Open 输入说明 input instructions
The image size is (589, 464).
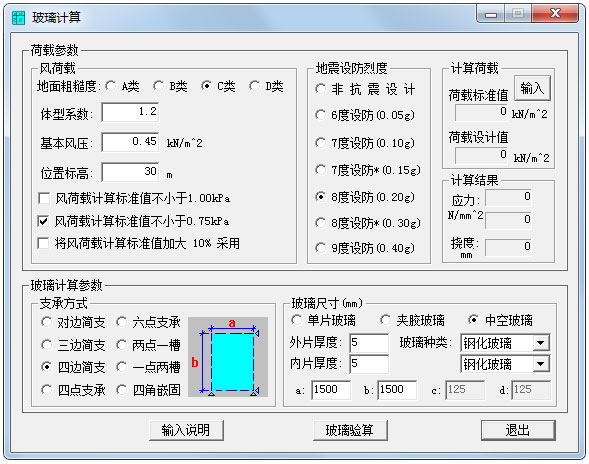186,430
